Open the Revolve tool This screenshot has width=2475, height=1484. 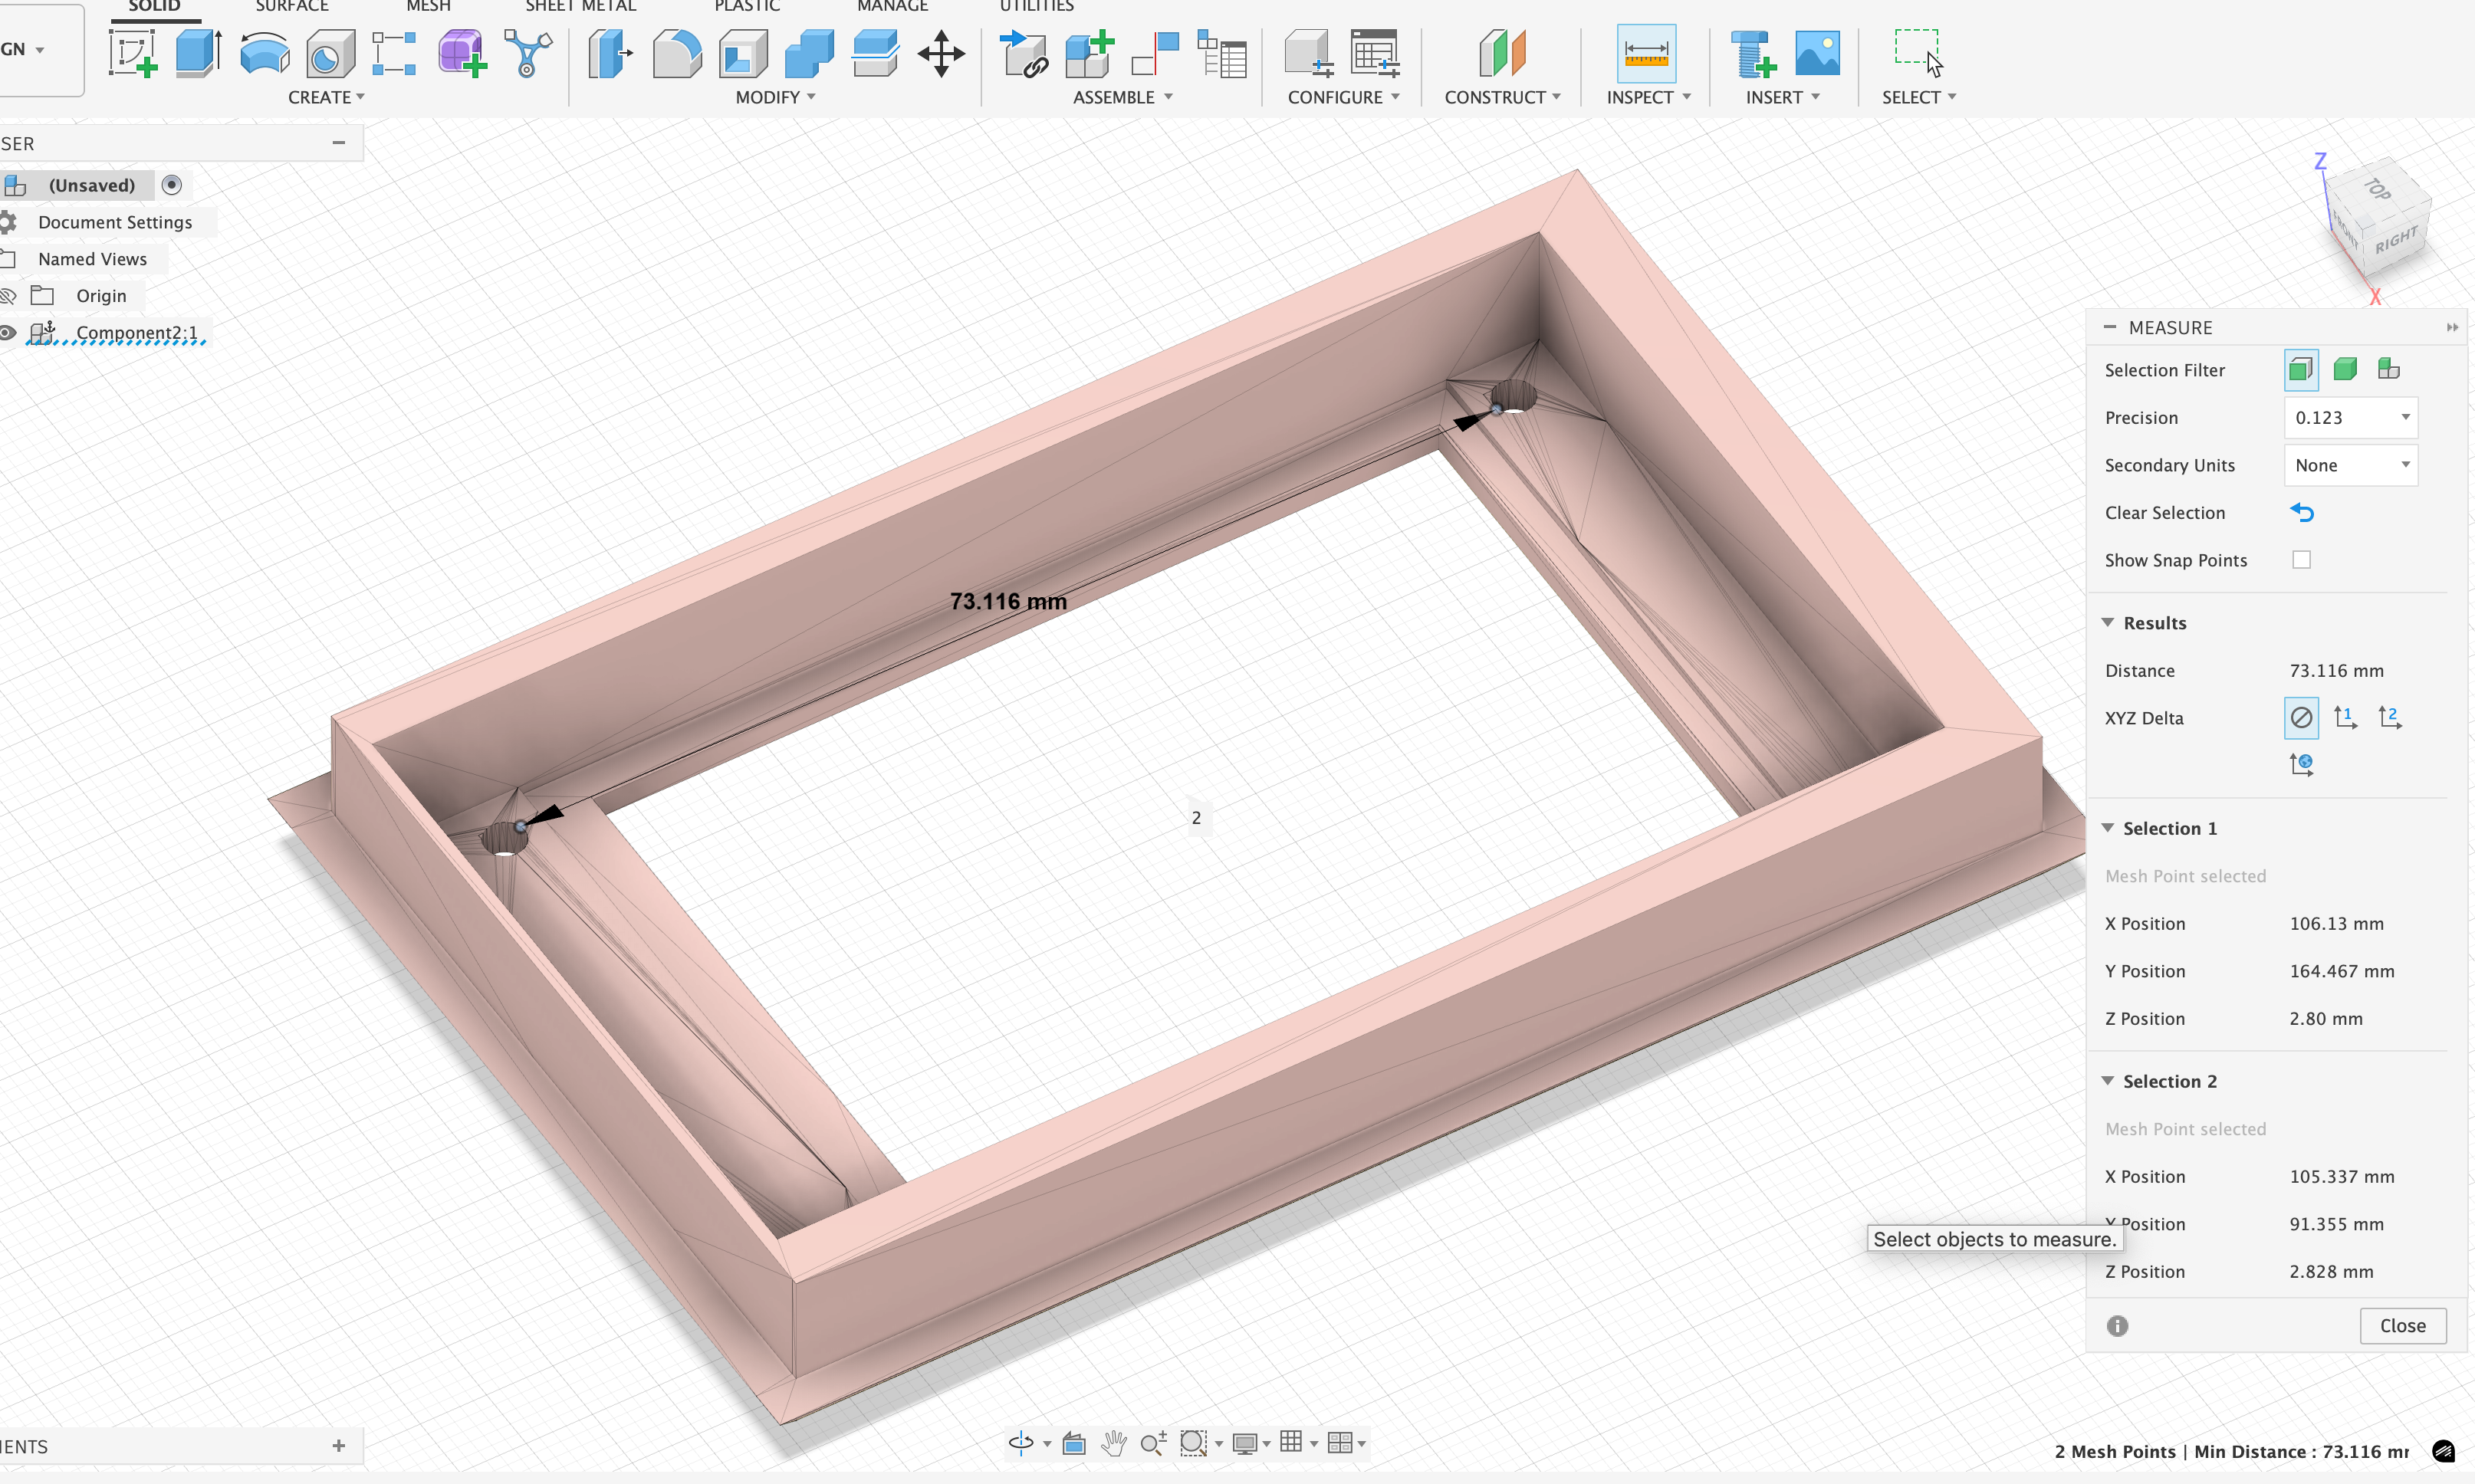click(x=264, y=52)
